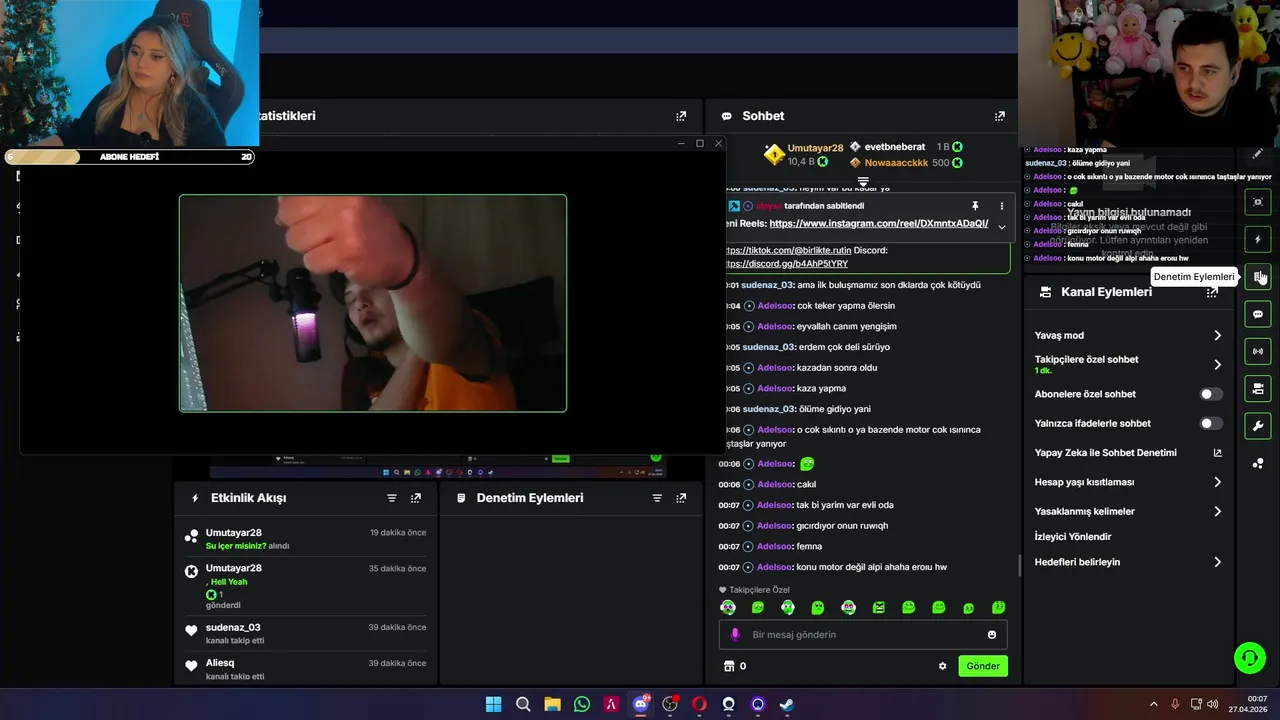This screenshot has height=720, width=1280.
Task: Open the Instagram reel link in pinned message
Action: tap(878, 224)
